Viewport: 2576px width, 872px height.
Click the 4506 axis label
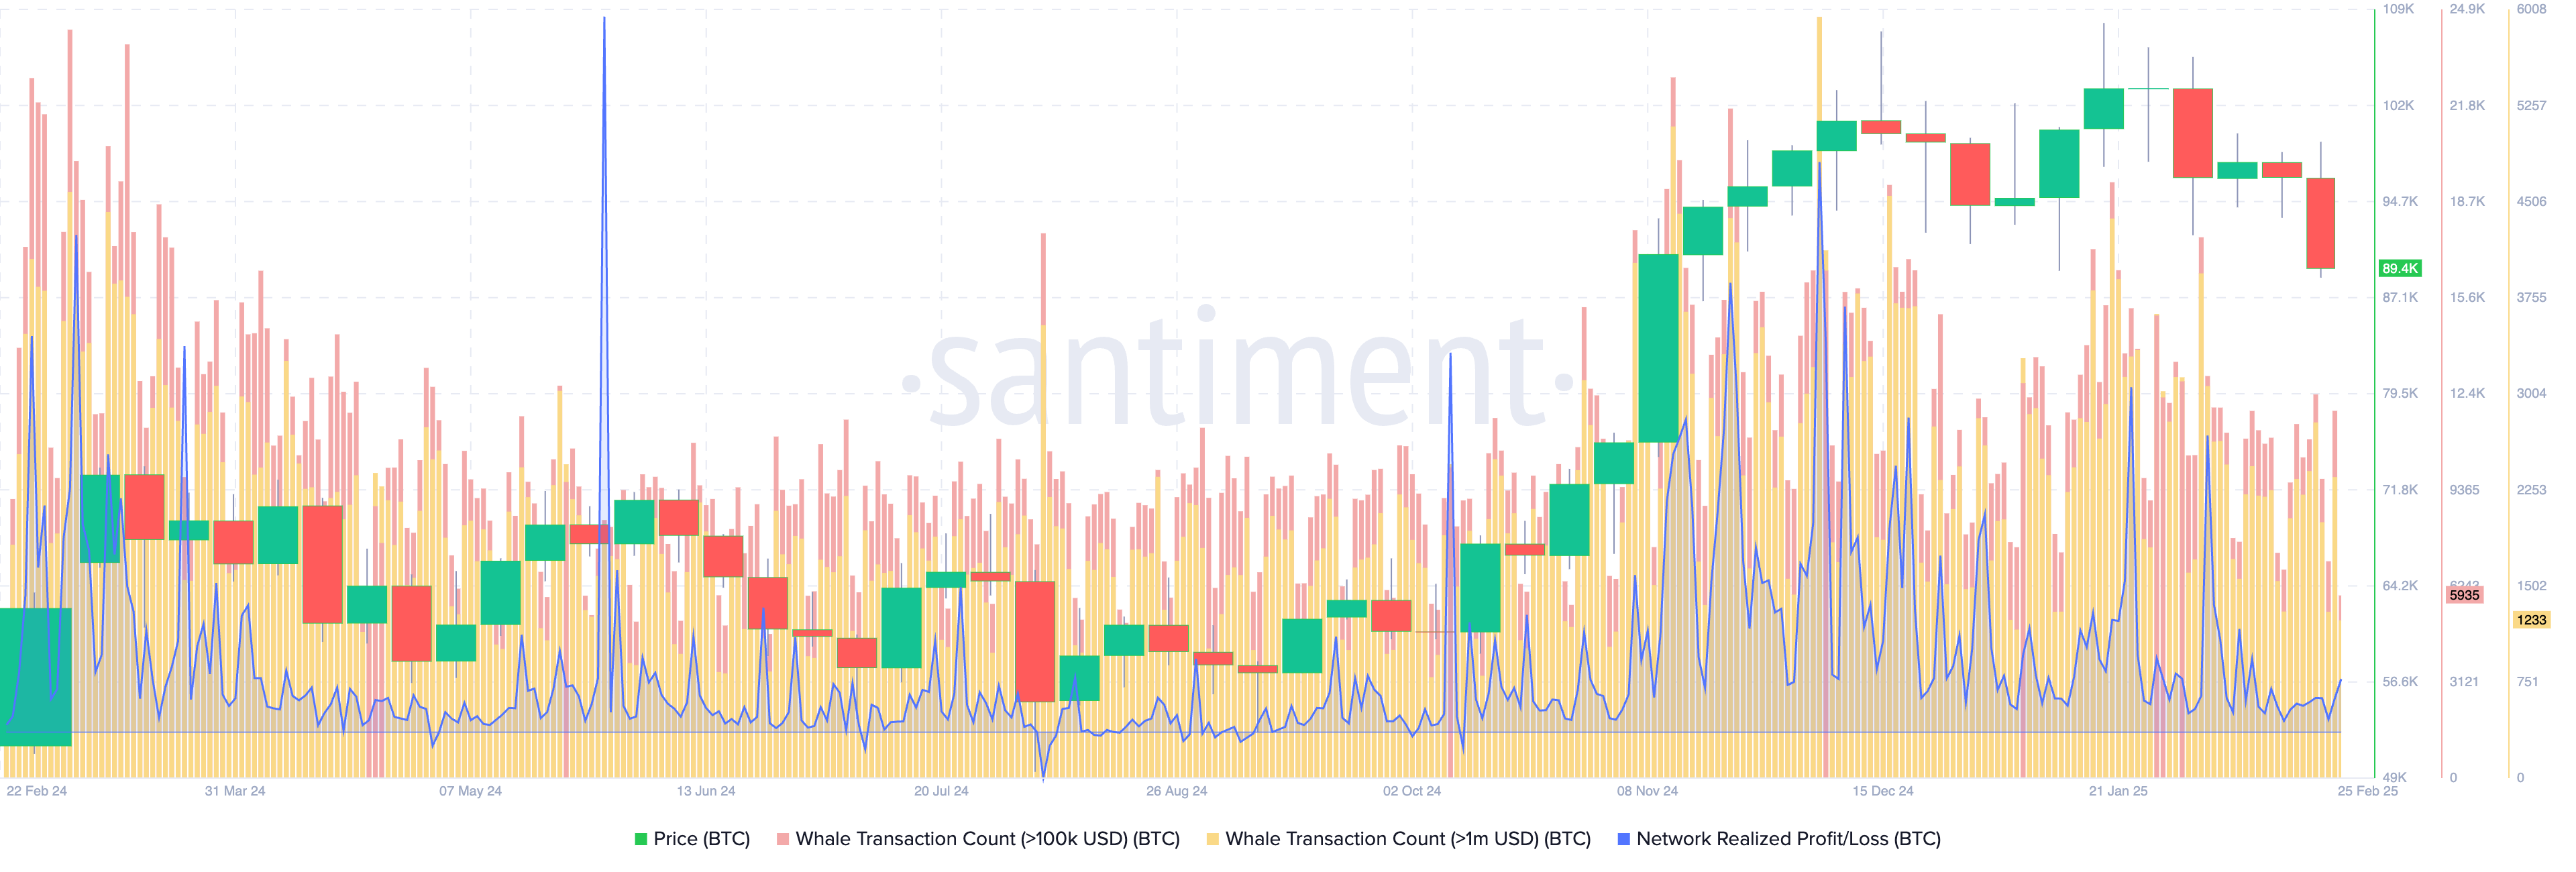[2531, 201]
